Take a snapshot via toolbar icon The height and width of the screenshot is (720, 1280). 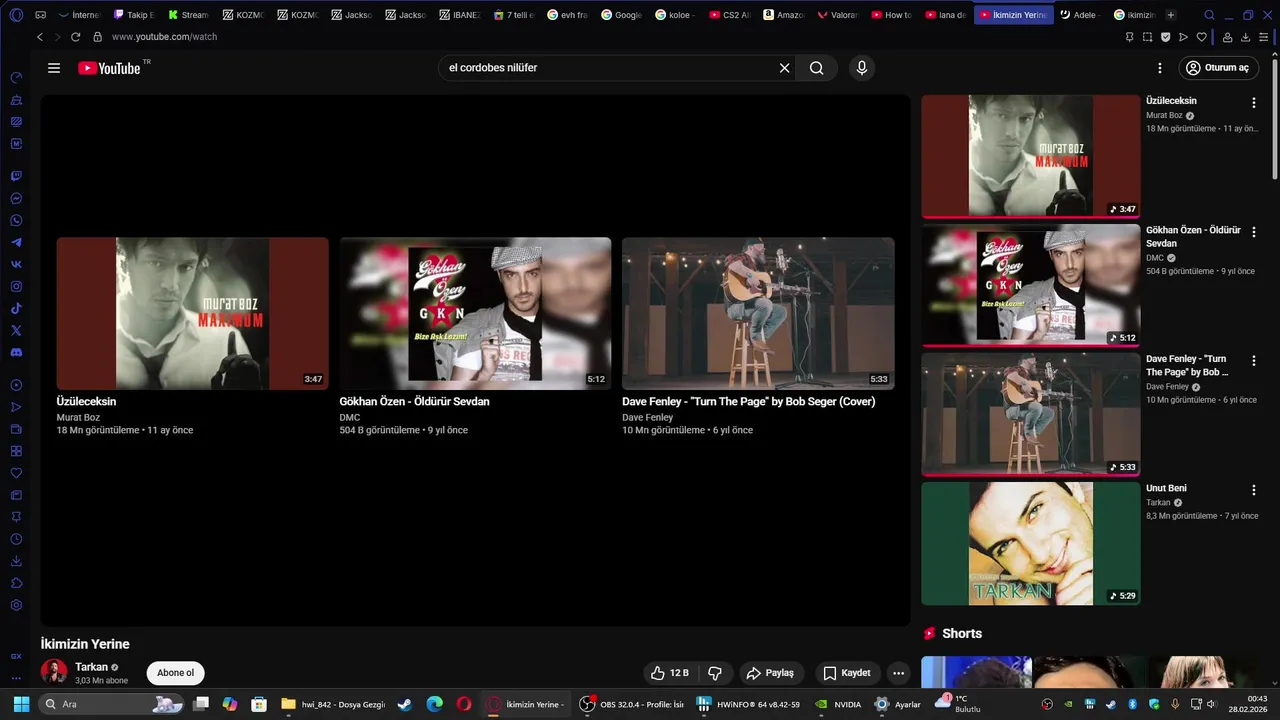tap(1147, 37)
